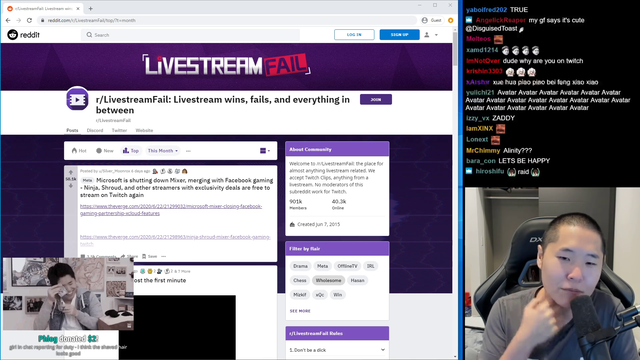
Task: Sort posts by New
Action: point(104,151)
